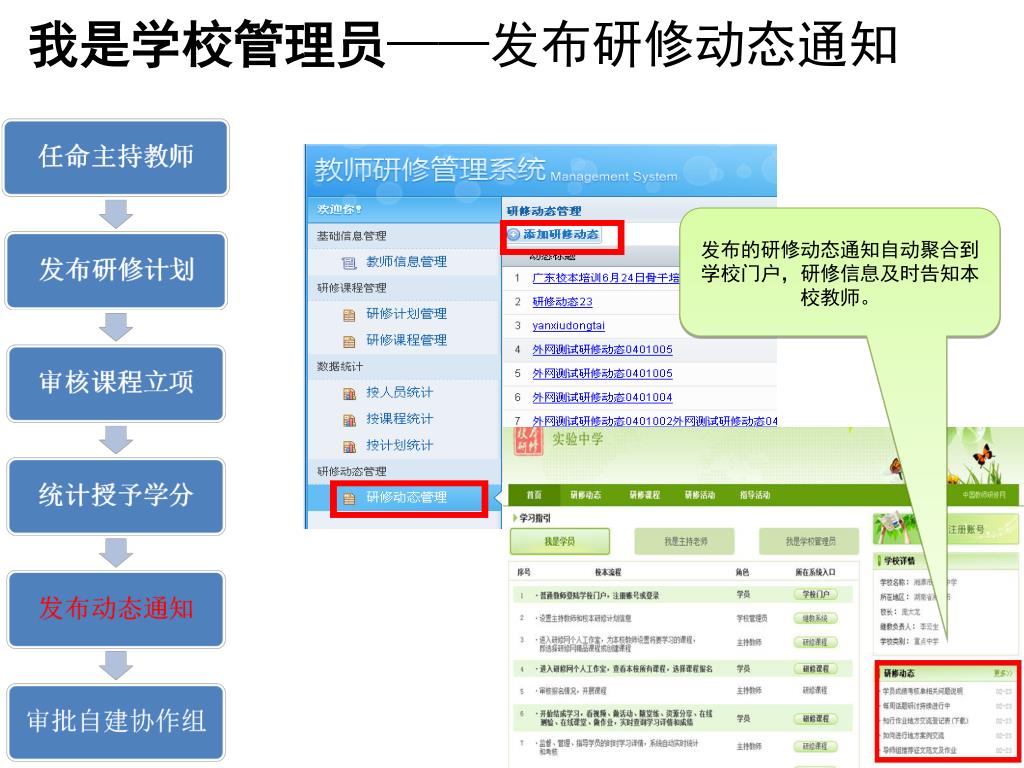
Task: Open 研修课程管理 in the sidebar
Action: pyautogui.click(x=406, y=340)
